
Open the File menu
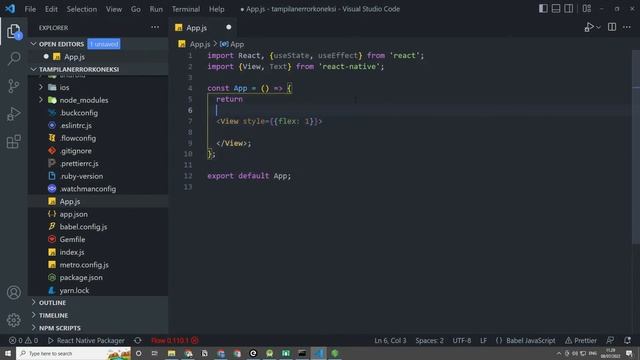pyautogui.click(x=30, y=9)
